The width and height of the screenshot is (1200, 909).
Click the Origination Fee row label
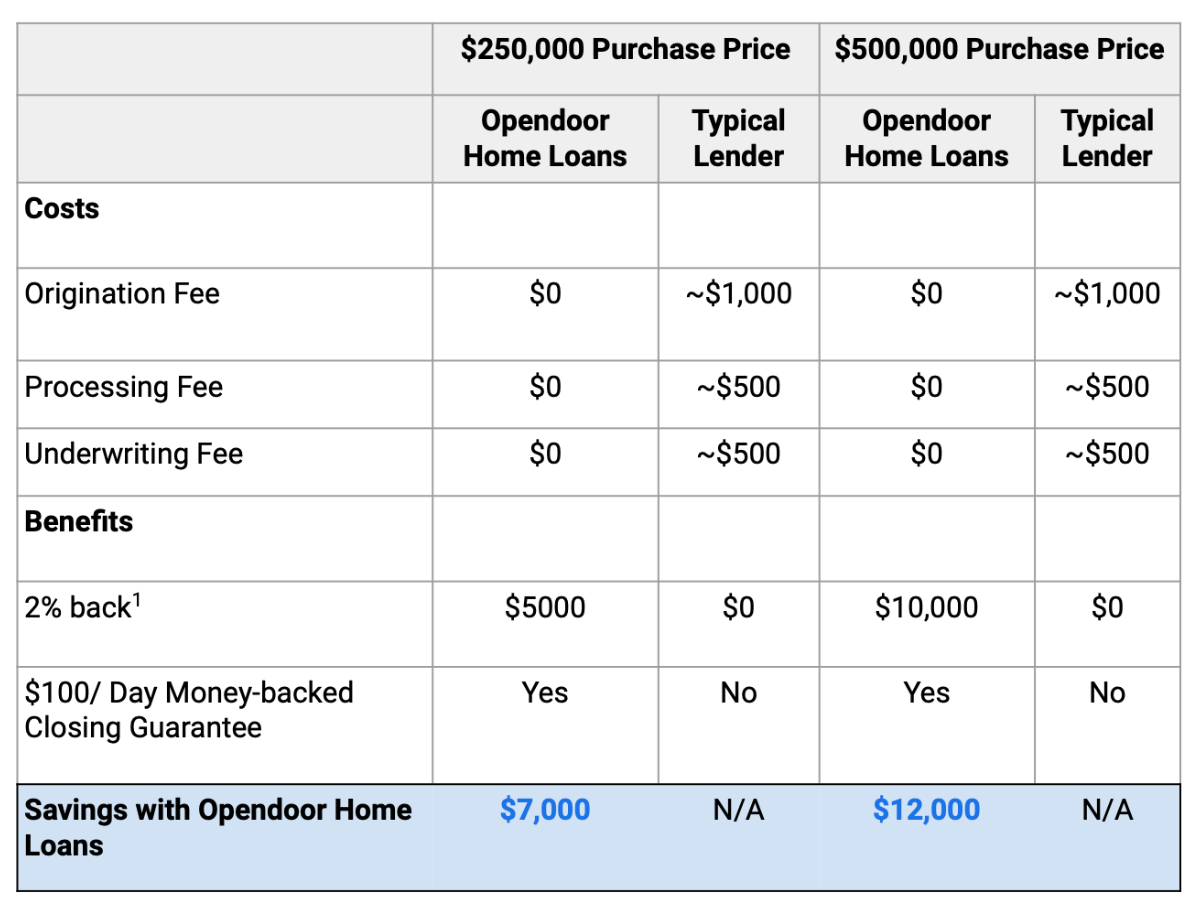point(122,294)
